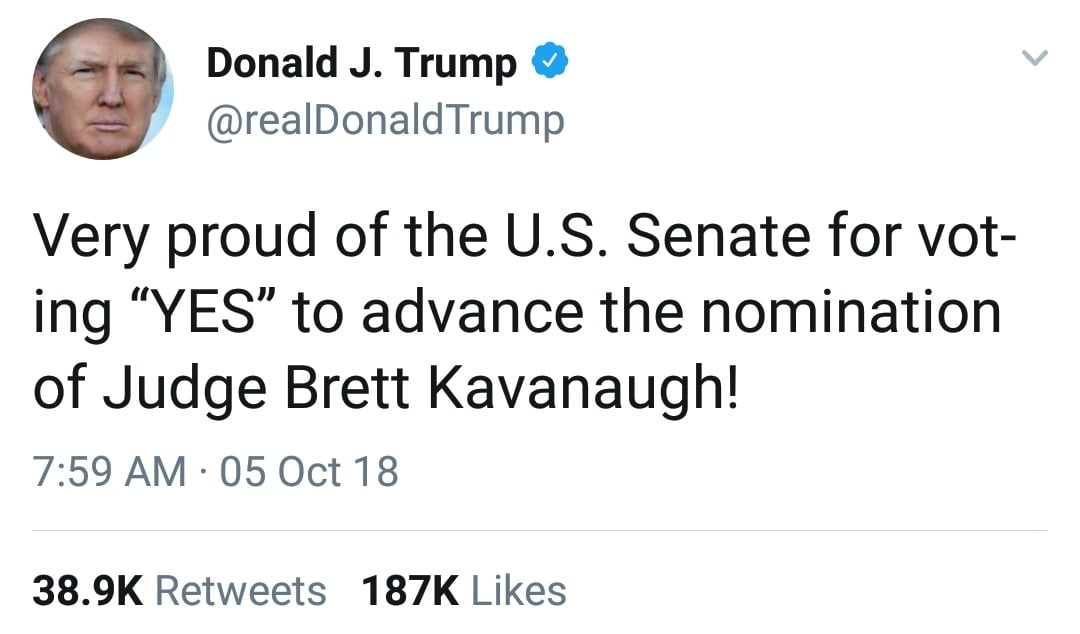Click the display name Donald J. Trump
This screenshot has width=1080, height=634.
coord(361,64)
